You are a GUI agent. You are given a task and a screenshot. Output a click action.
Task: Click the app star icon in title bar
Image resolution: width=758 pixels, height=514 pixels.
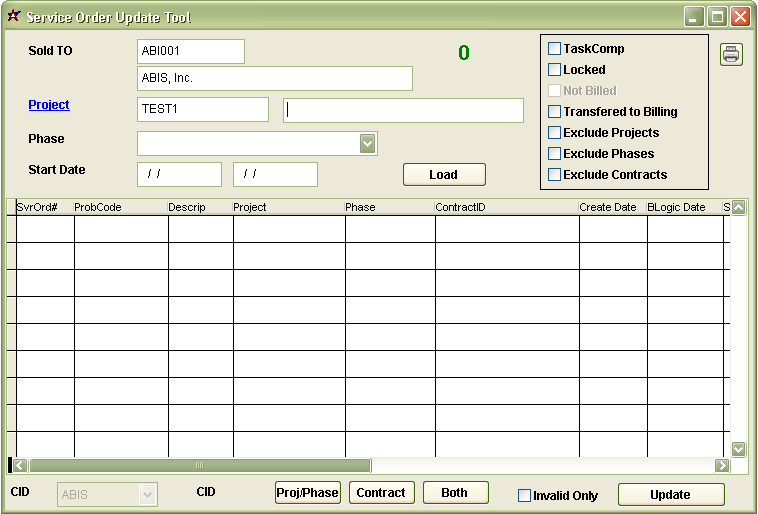(13, 17)
